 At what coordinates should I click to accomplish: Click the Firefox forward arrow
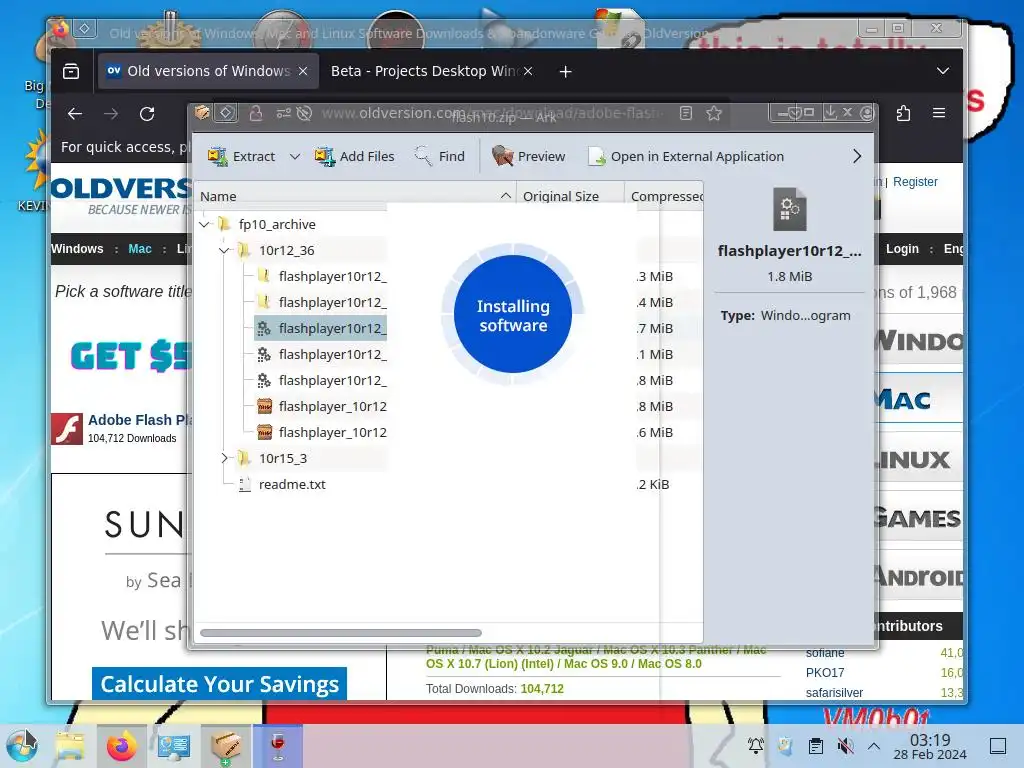111,114
